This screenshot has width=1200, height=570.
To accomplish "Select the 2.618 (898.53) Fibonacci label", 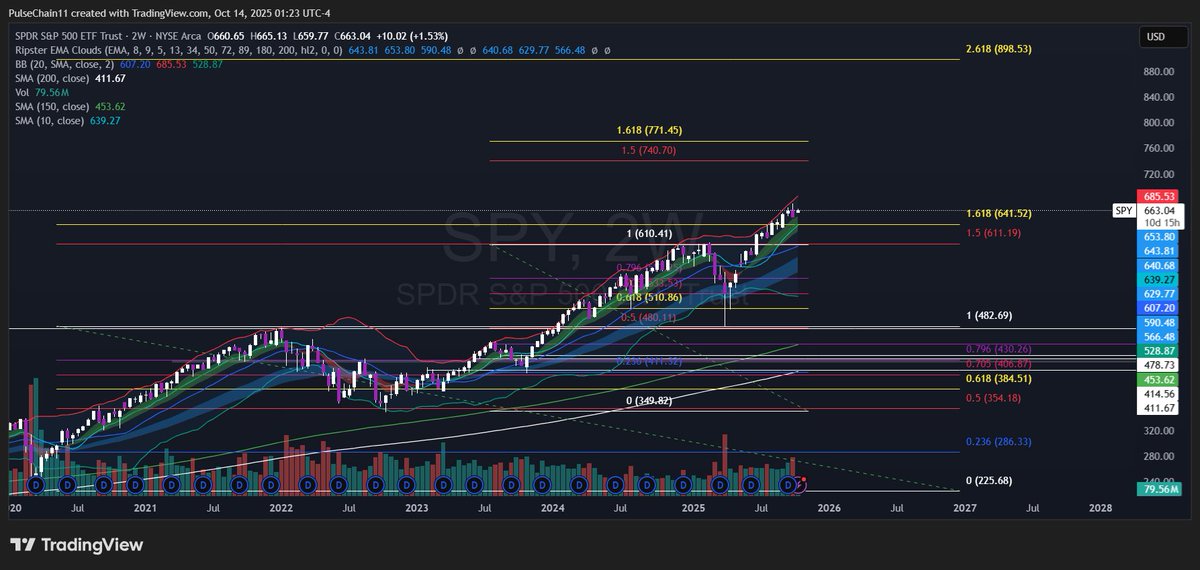I will 998,48.
